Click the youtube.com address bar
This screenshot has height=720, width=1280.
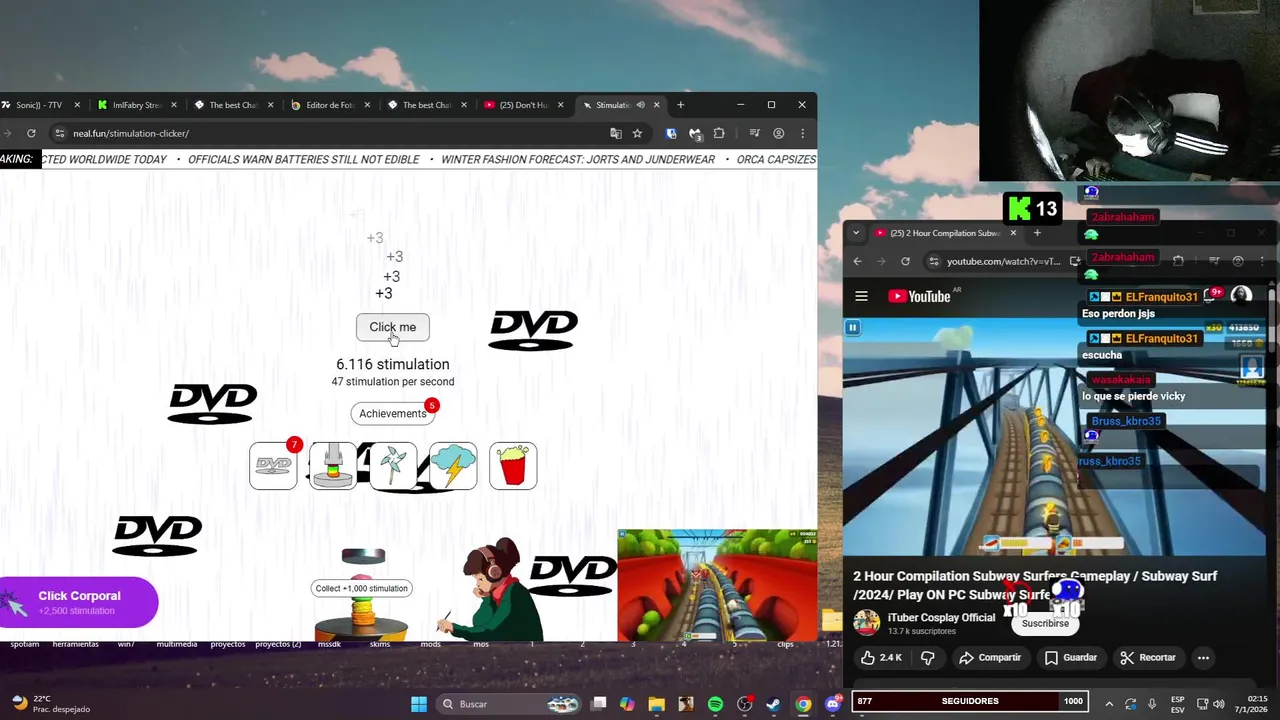pos(1002,261)
